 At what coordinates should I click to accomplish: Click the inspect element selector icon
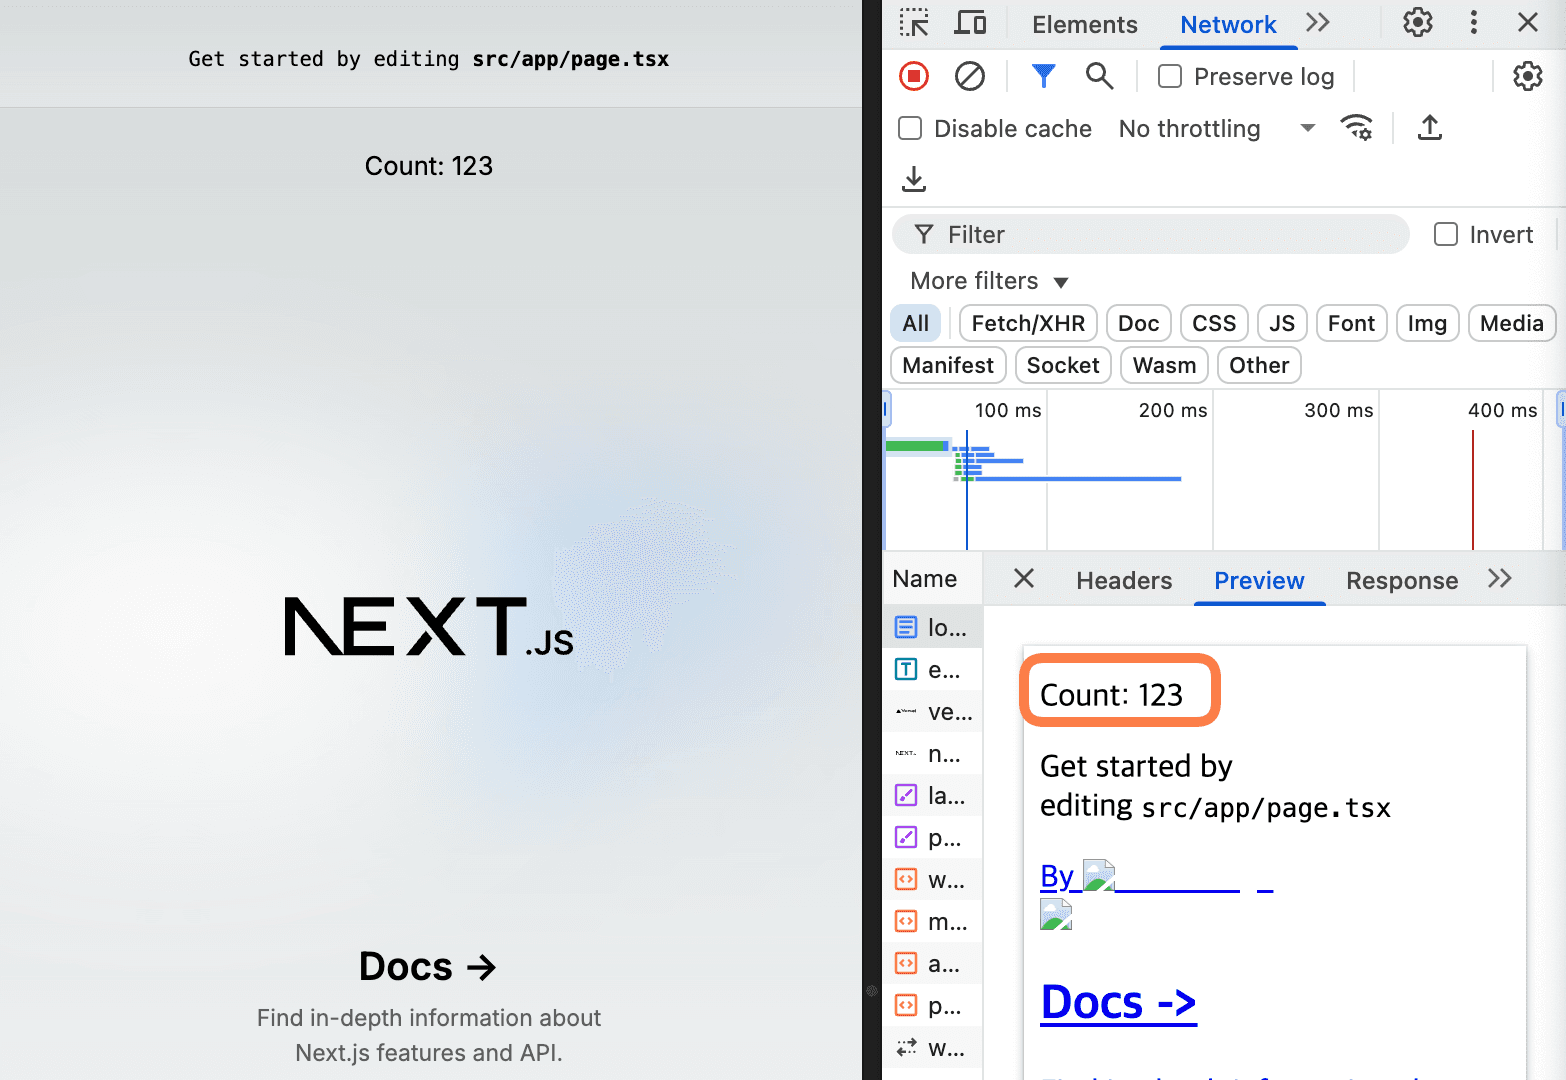click(914, 23)
